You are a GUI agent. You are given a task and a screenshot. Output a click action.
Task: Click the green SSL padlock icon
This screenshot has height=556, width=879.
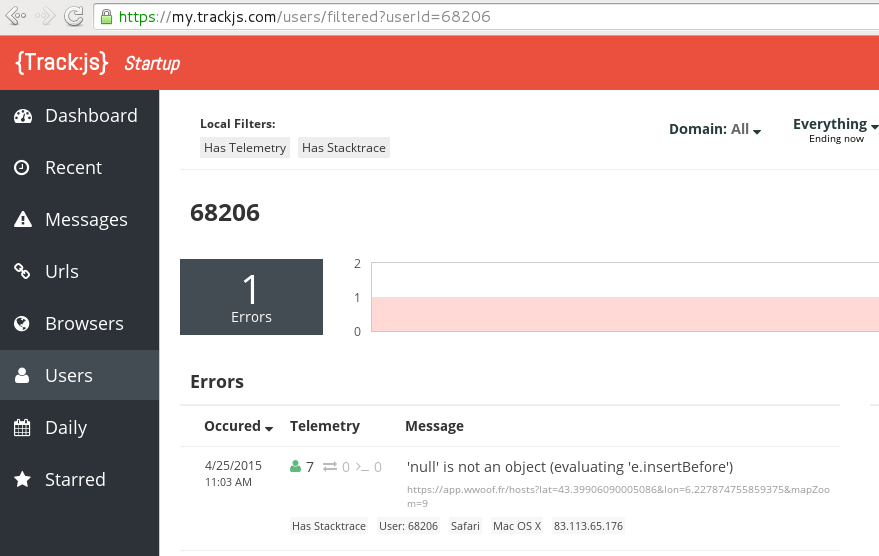[106, 17]
